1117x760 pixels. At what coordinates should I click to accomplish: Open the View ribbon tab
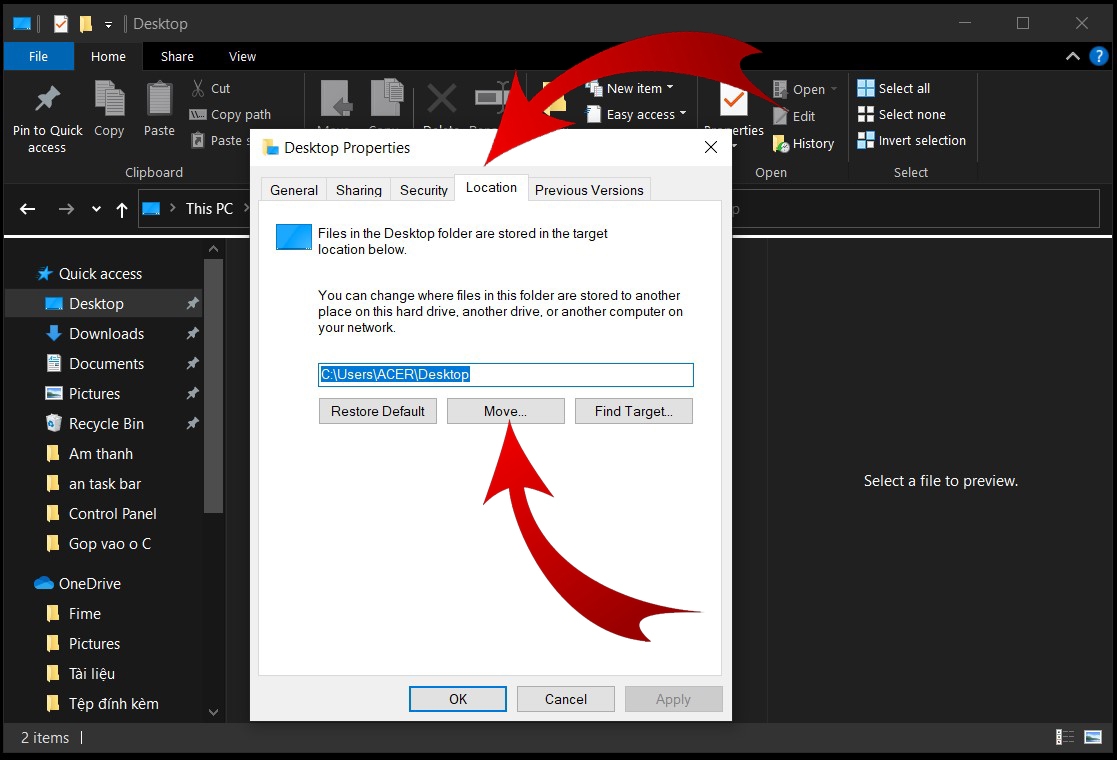pos(242,56)
